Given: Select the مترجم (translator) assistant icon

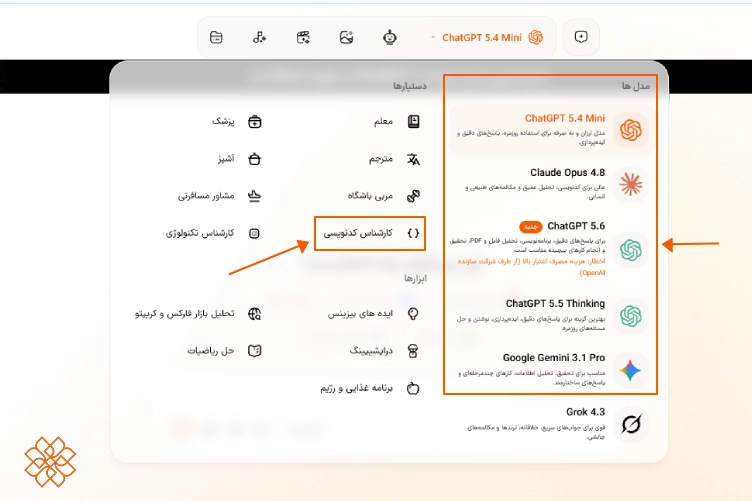Looking at the screenshot, I should click(x=413, y=159).
